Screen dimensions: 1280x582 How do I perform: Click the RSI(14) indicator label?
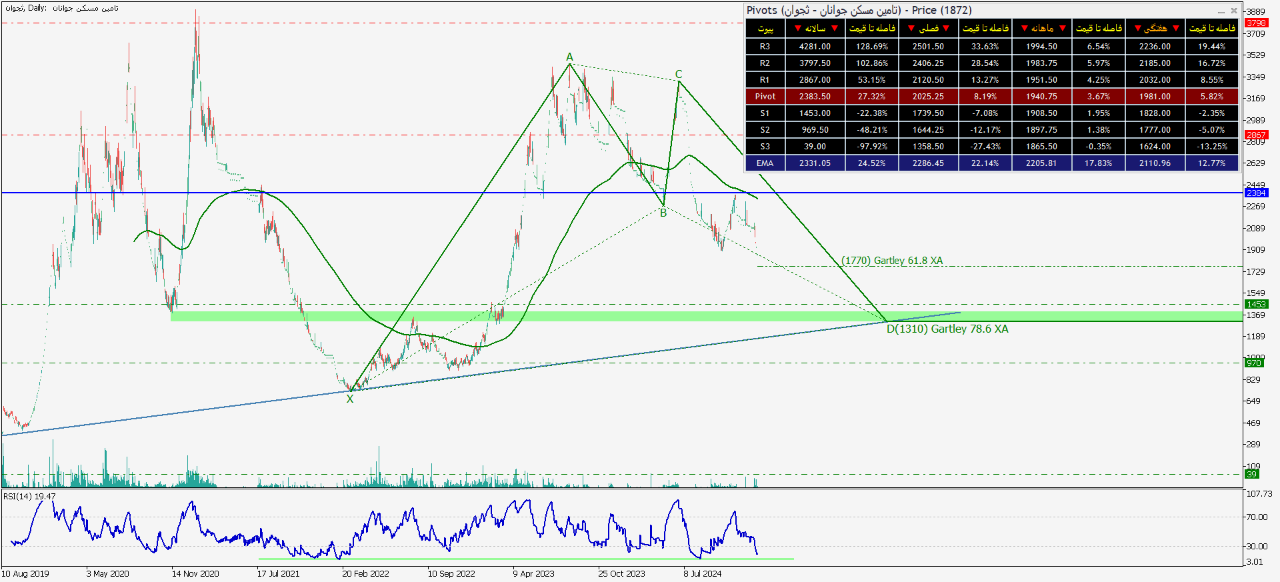[x=28, y=495]
